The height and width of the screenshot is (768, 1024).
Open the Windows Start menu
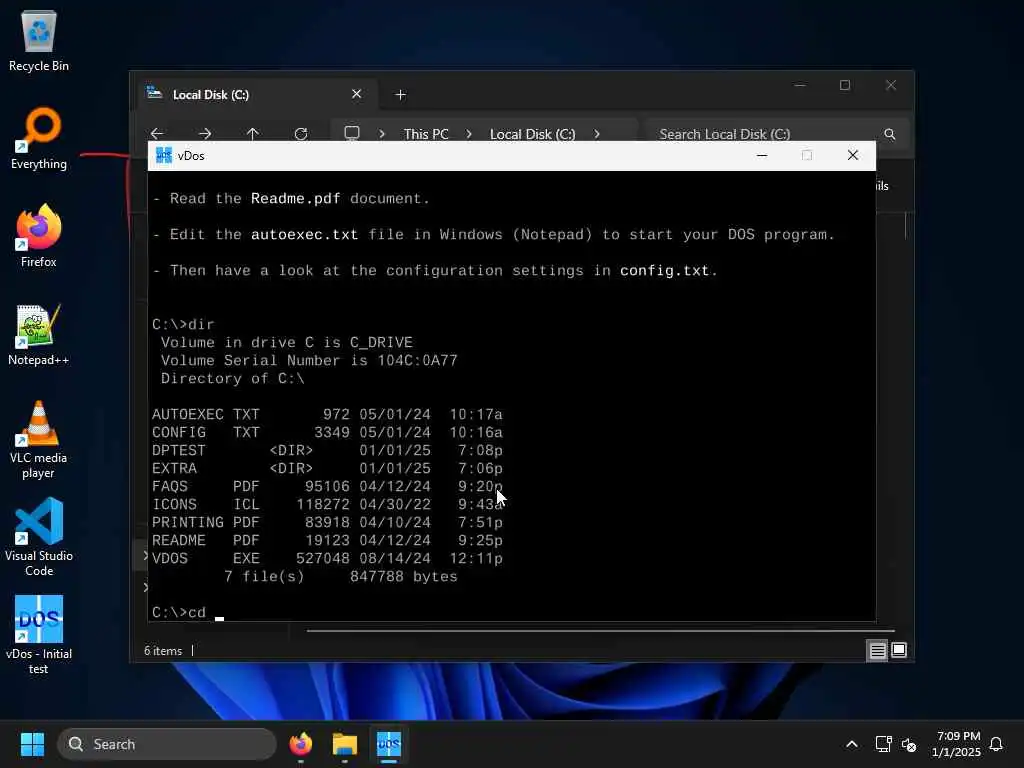click(x=32, y=744)
